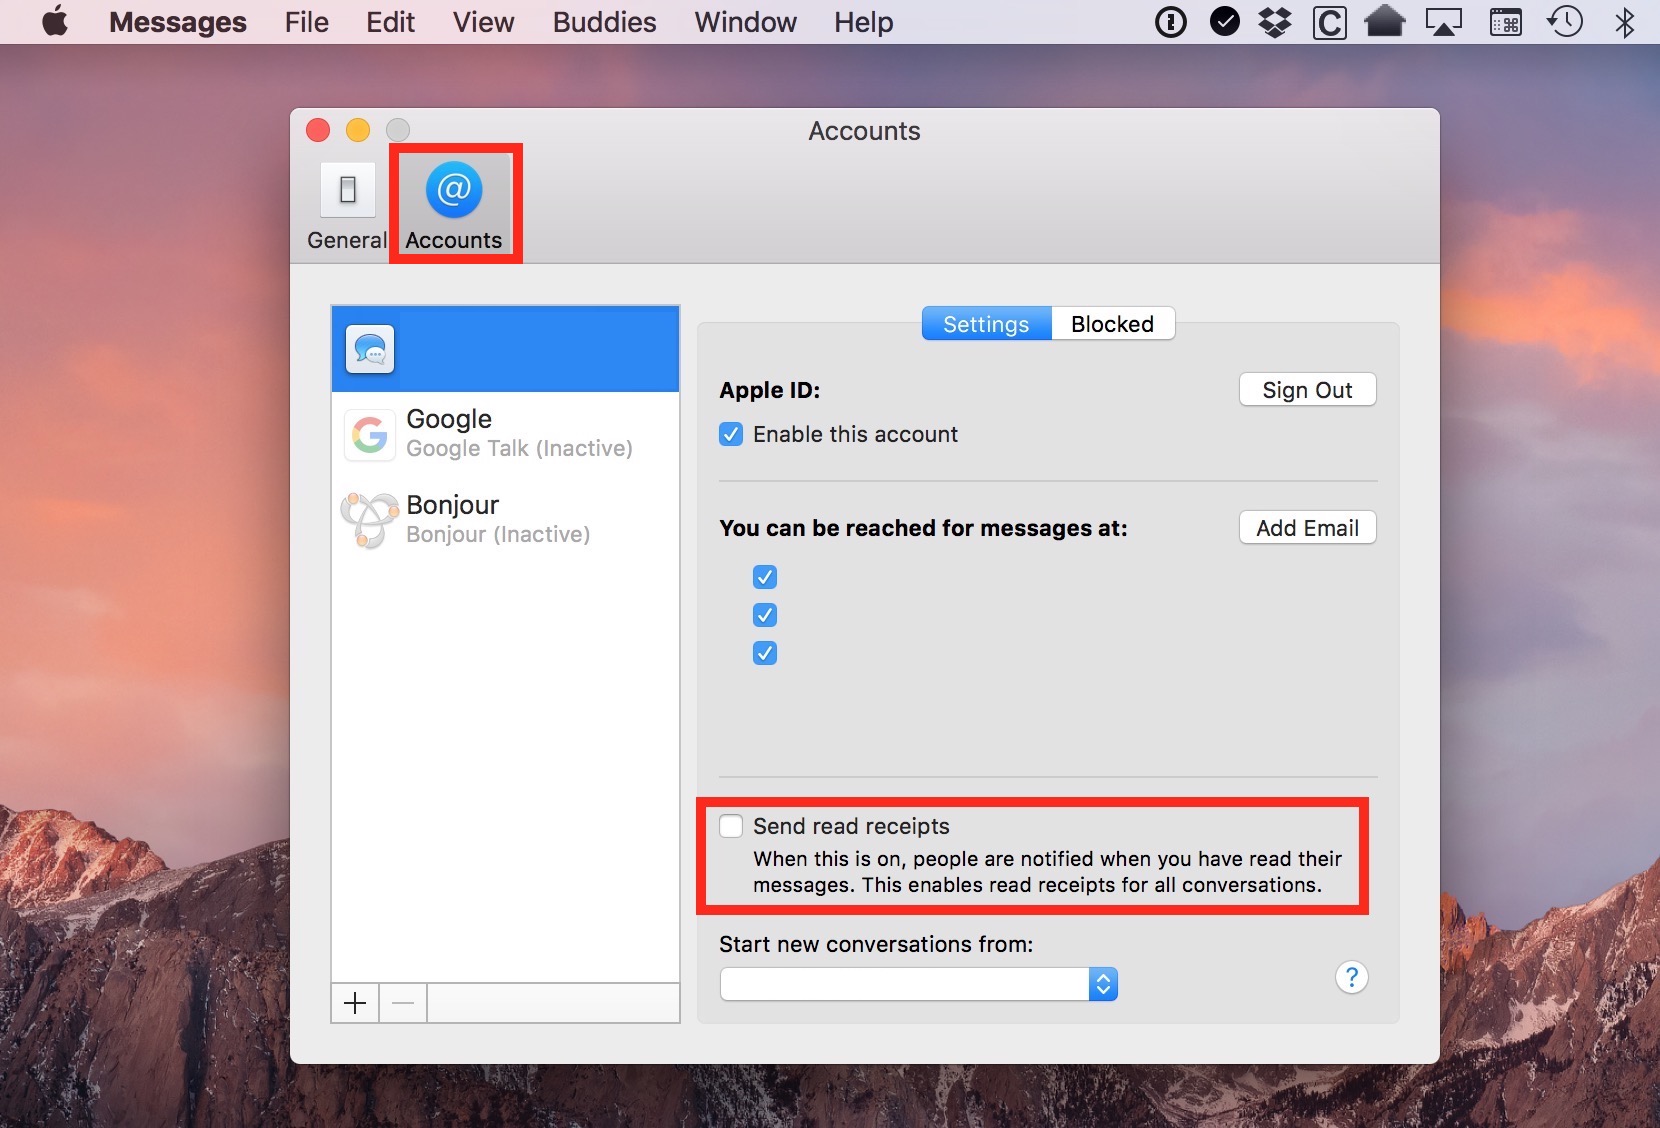Open the Time Machine menu bar icon

point(1565,21)
